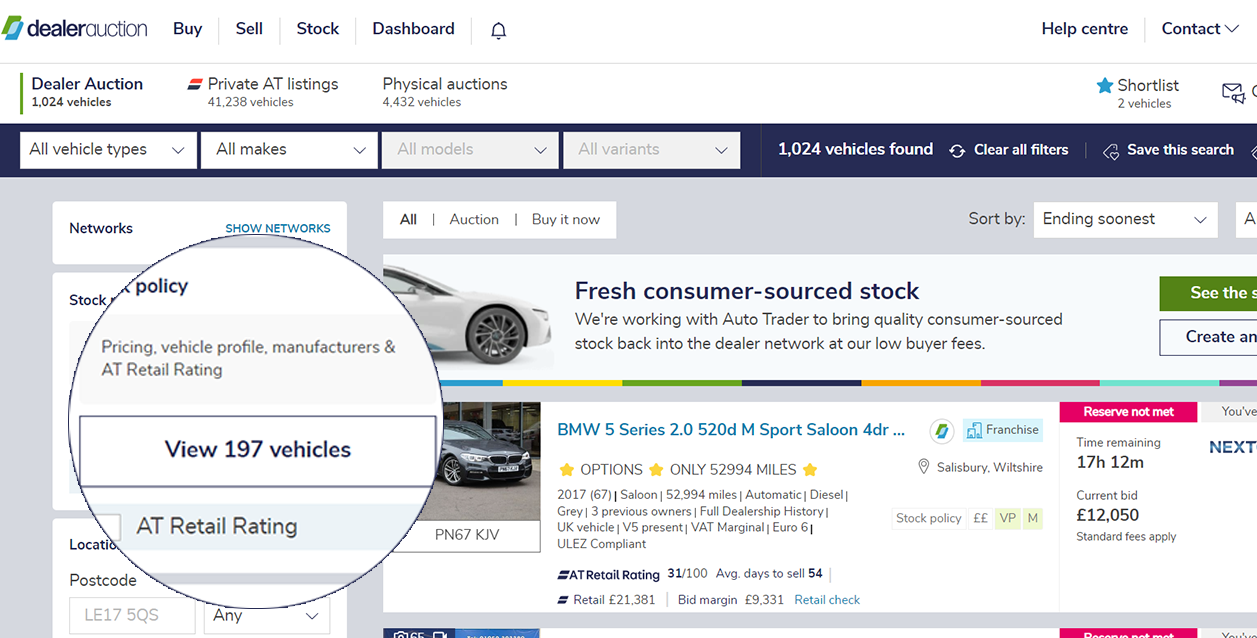Click Save this search
The height and width of the screenshot is (638, 1257).
point(1180,150)
